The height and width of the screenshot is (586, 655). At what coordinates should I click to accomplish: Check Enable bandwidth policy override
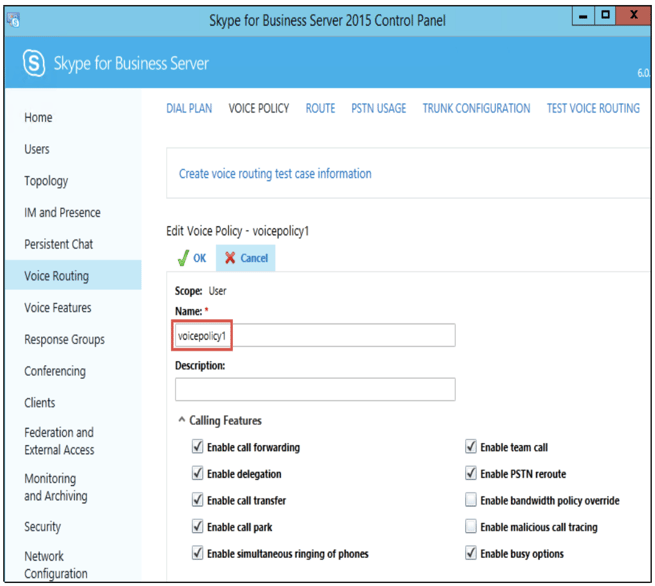click(471, 500)
